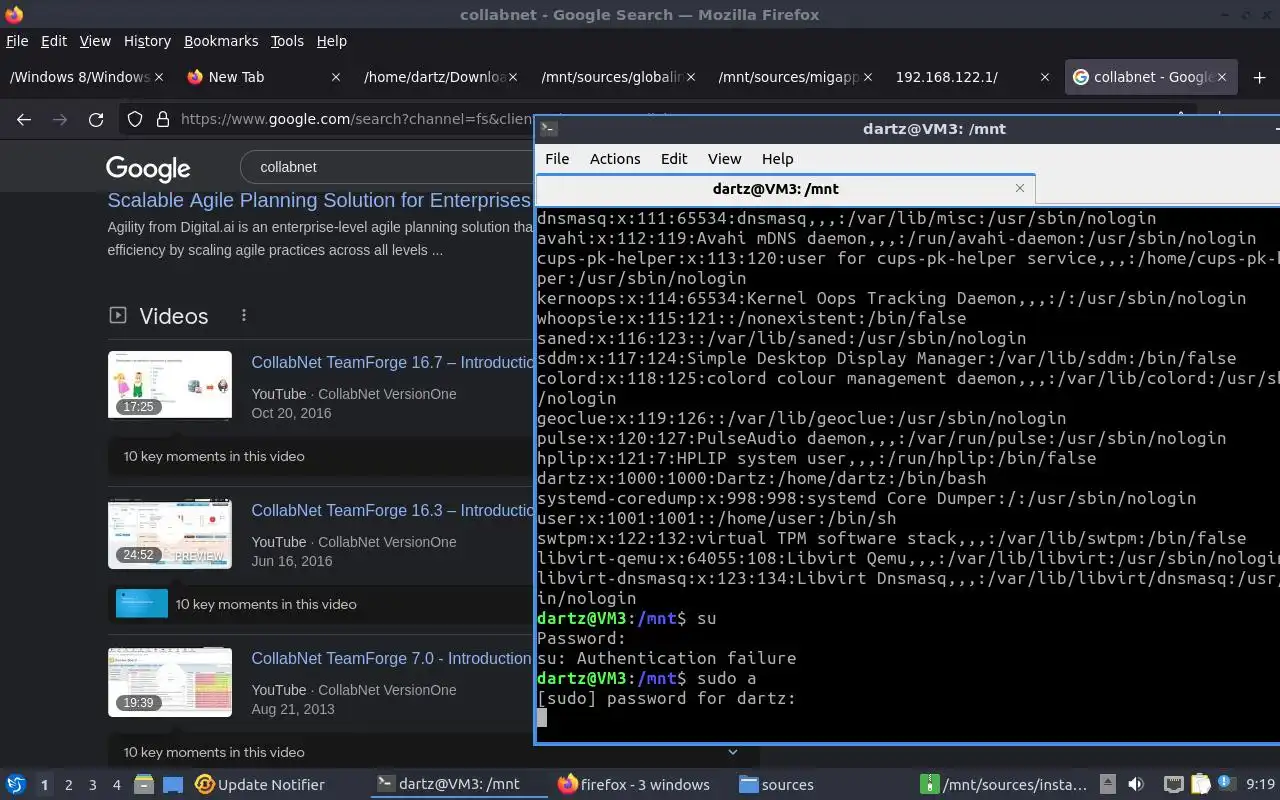Close the Windows 8 tab

159,77
